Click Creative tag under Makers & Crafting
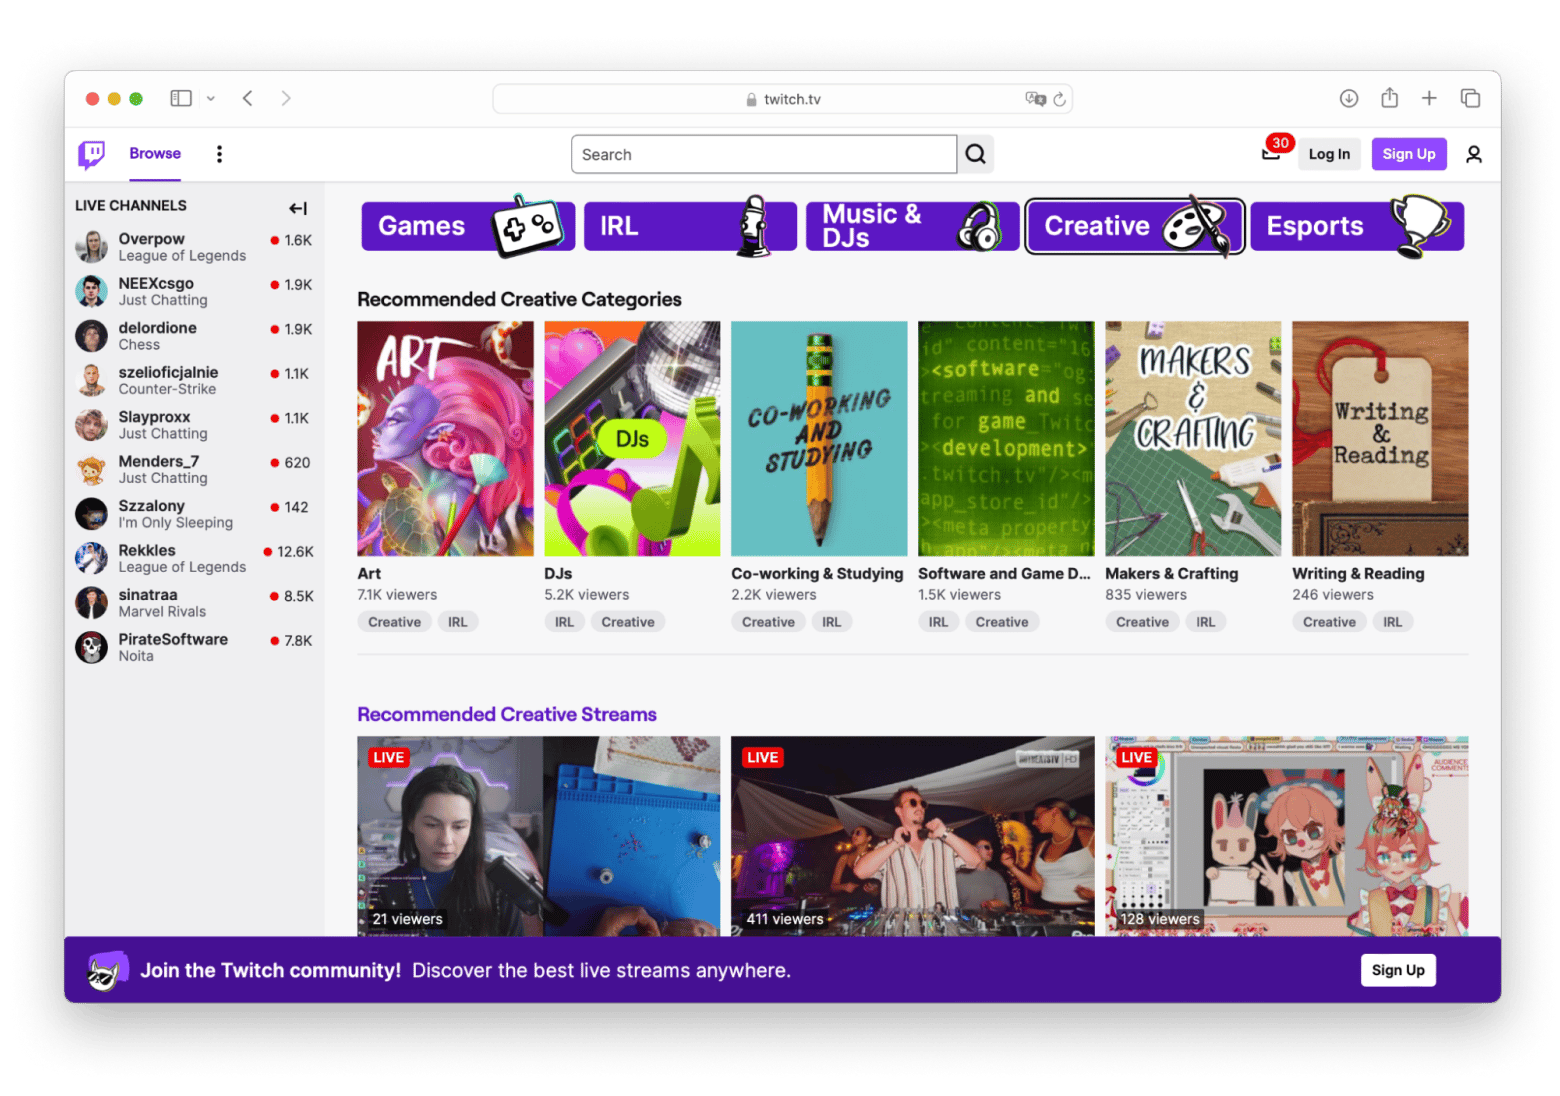 [1142, 622]
